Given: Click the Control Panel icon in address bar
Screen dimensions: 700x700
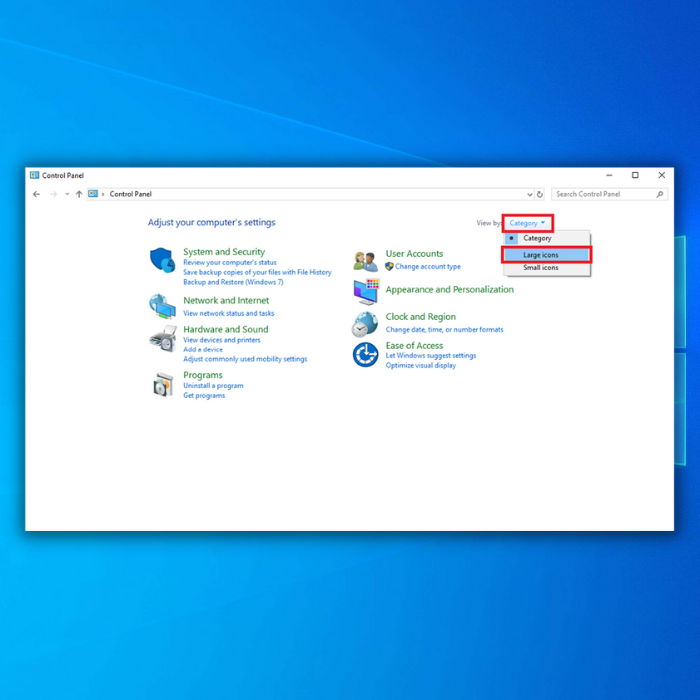Looking at the screenshot, I should 93,194.
